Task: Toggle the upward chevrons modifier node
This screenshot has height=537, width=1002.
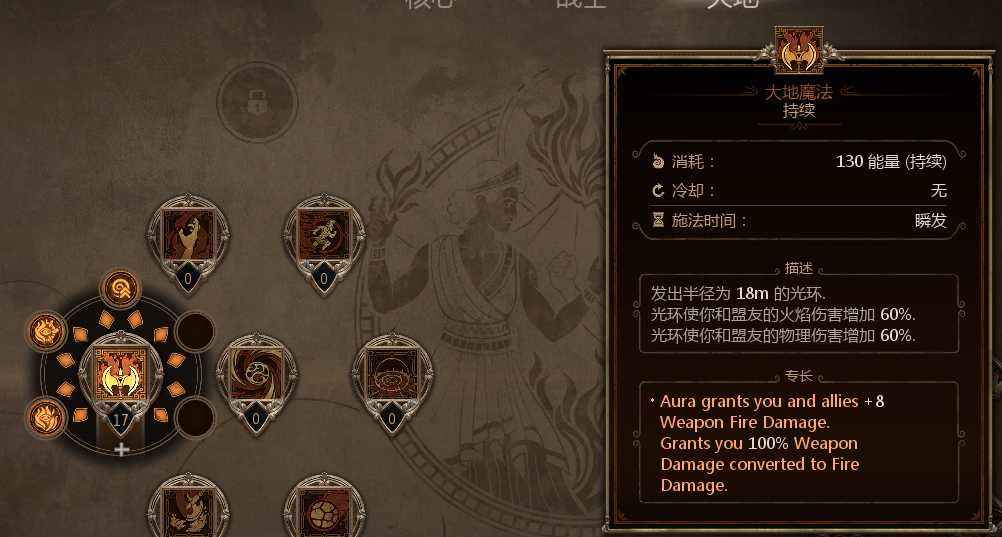Action: pos(121,289)
